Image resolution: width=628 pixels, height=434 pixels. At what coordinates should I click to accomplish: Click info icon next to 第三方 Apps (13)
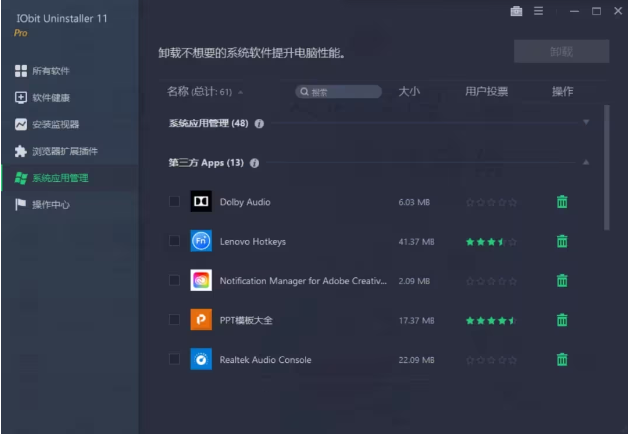coord(254,163)
